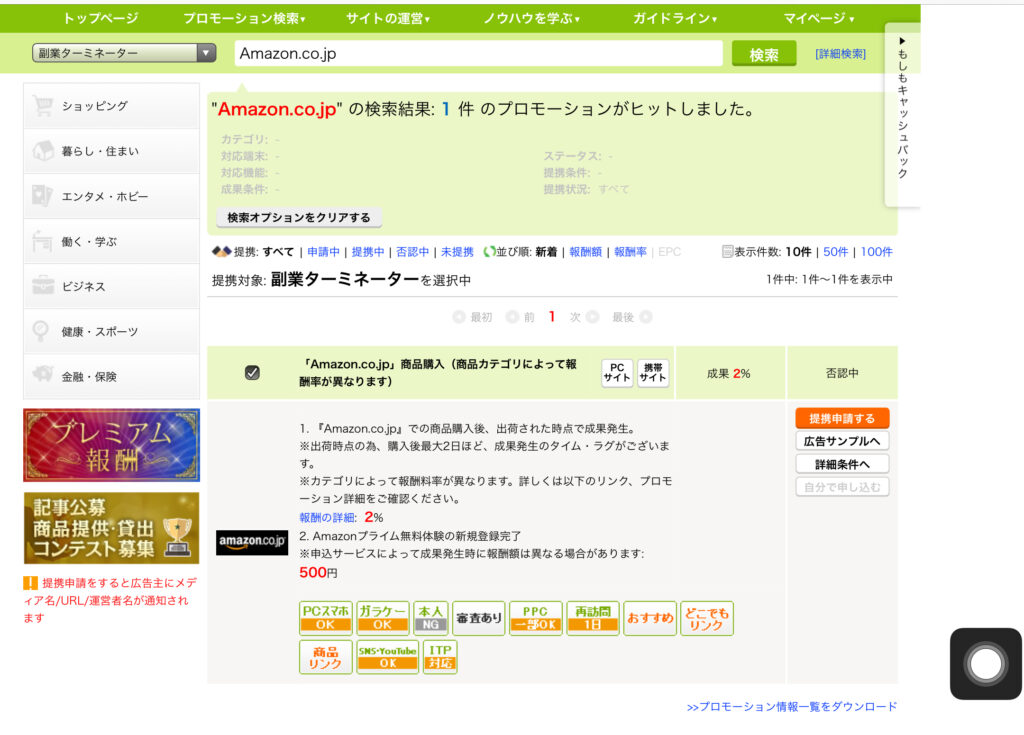Click the 再訪問 1日 badge
Image resolution: width=1024 pixels, height=735 pixels.
[592, 618]
